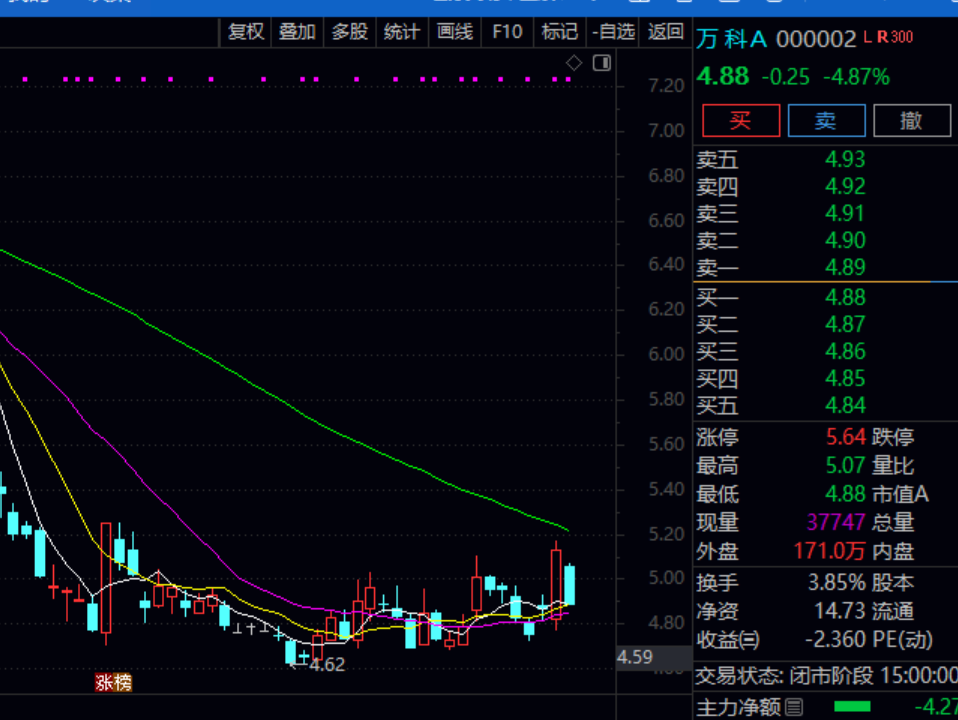This screenshot has height=720, width=958.
Task: Click 标记 to mark the stock
Action: [x=559, y=32]
